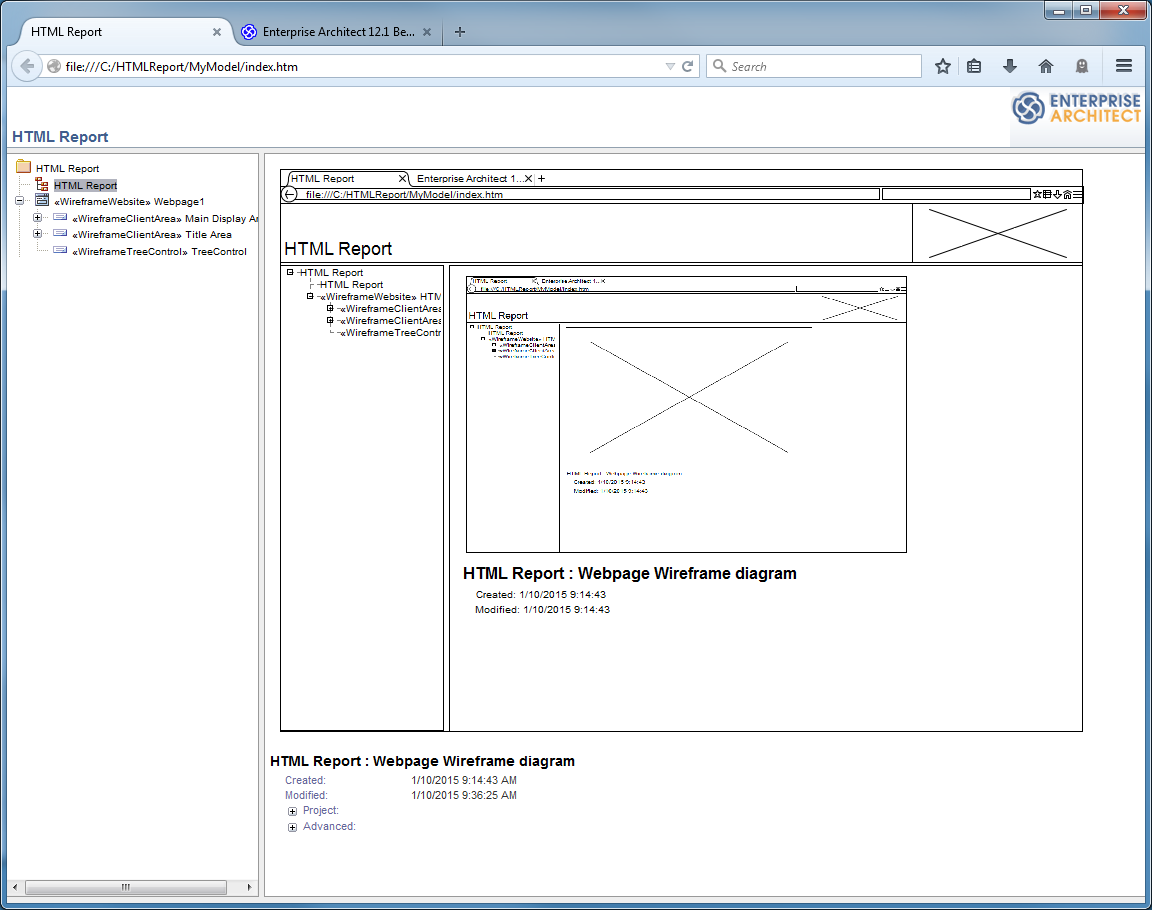The width and height of the screenshot is (1152, 910).
Task: Click the browser back arrow button
Action: pyautogui.click(x=27, y=66)
